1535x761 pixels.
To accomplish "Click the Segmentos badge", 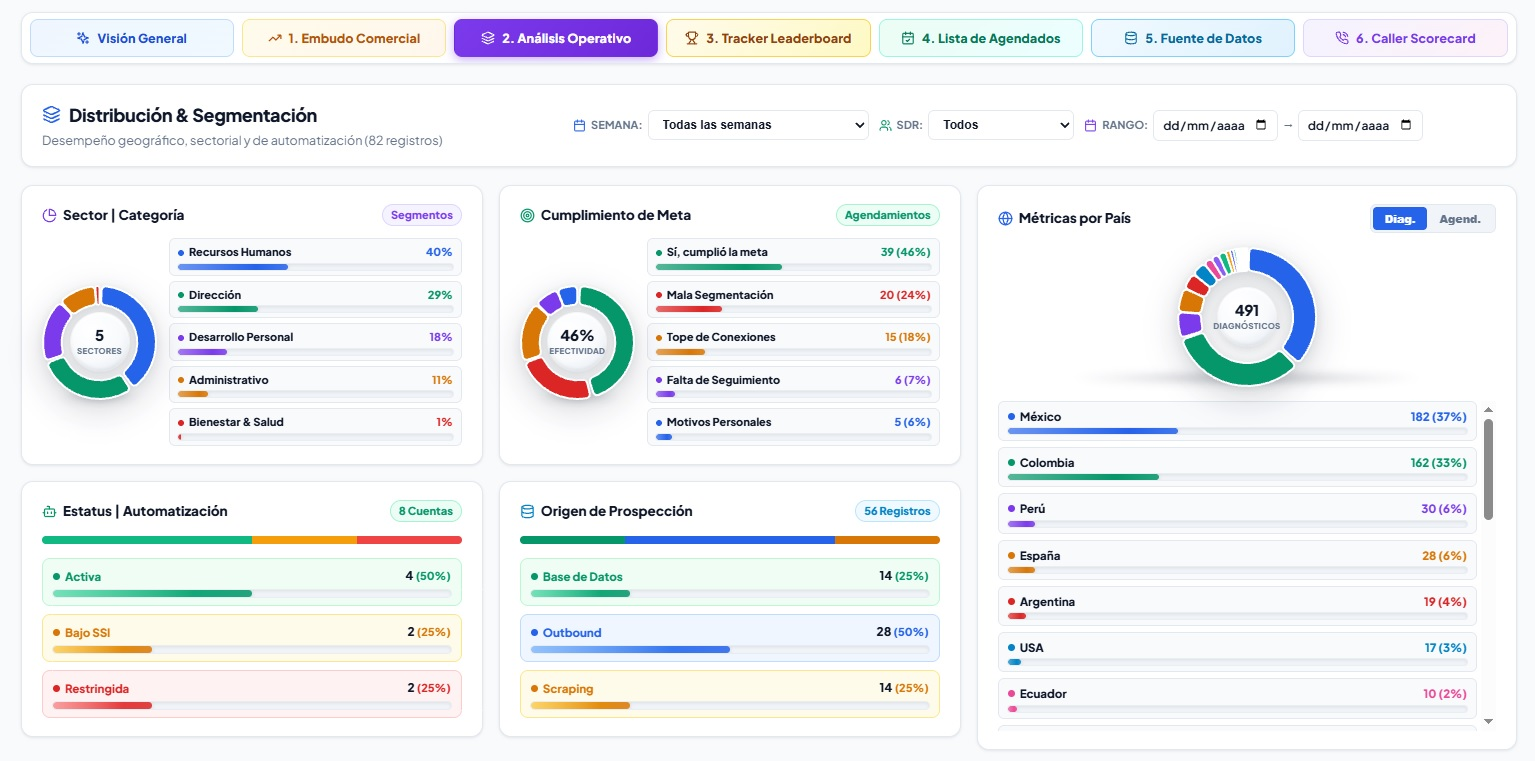I will [422, 215].
